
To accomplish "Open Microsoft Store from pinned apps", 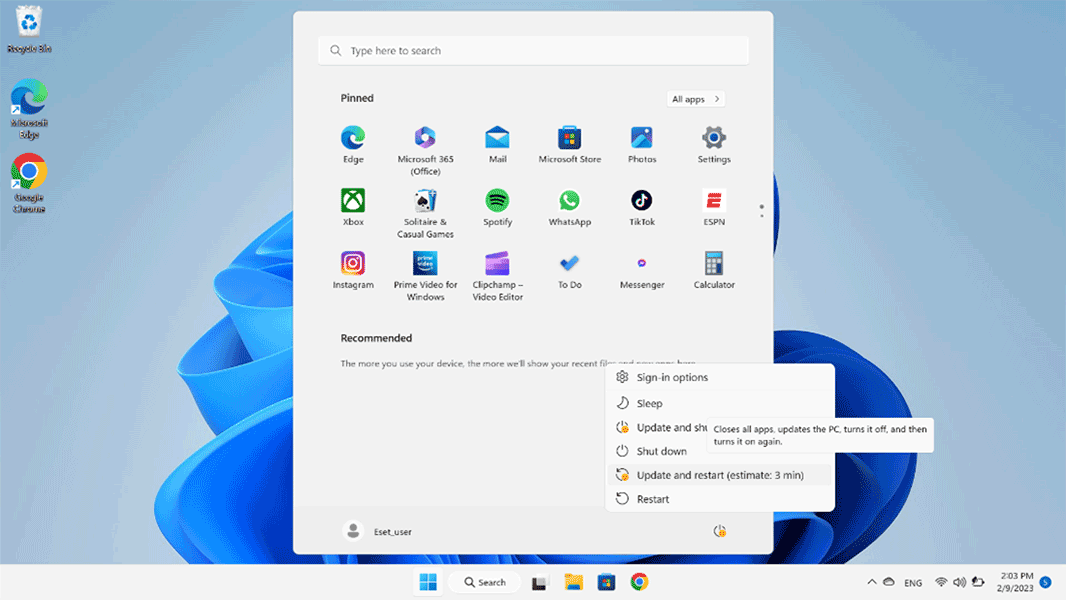I will [x=569, y=138].
